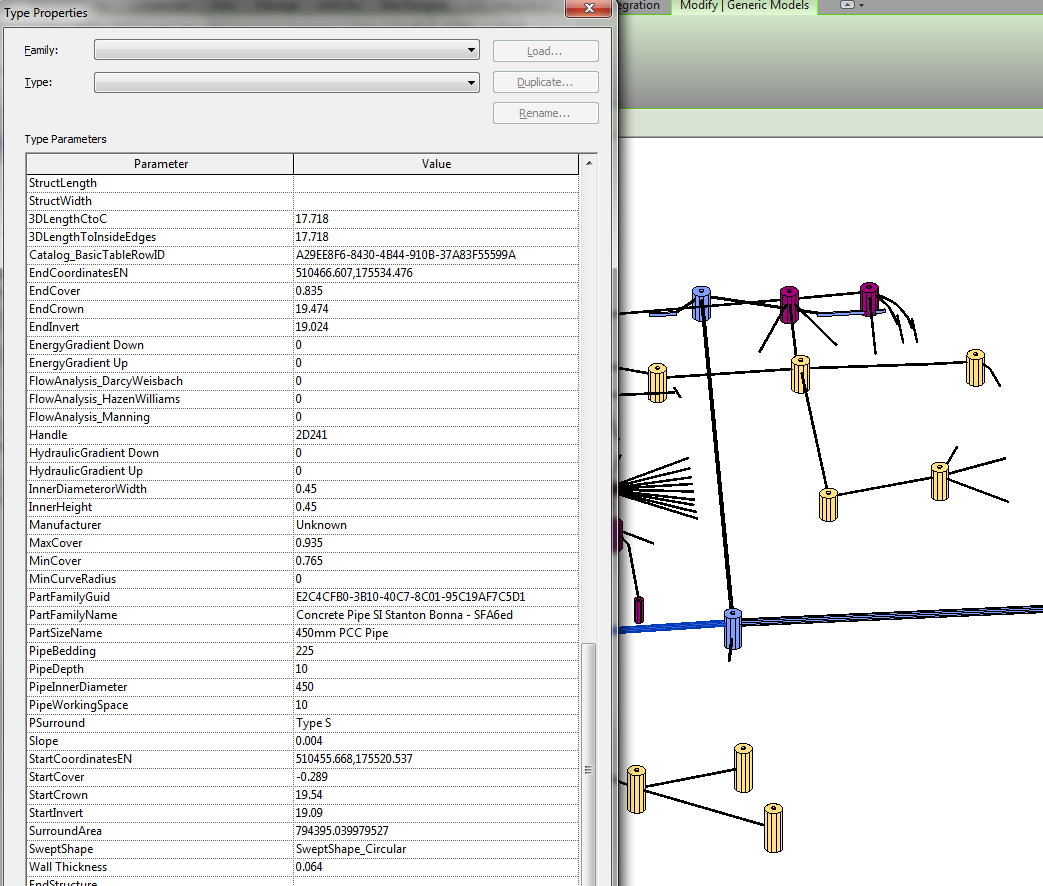1043x886 pixels.
Task: Click the SweptShape value SweptShape_Circular
Action: point(351,847)
